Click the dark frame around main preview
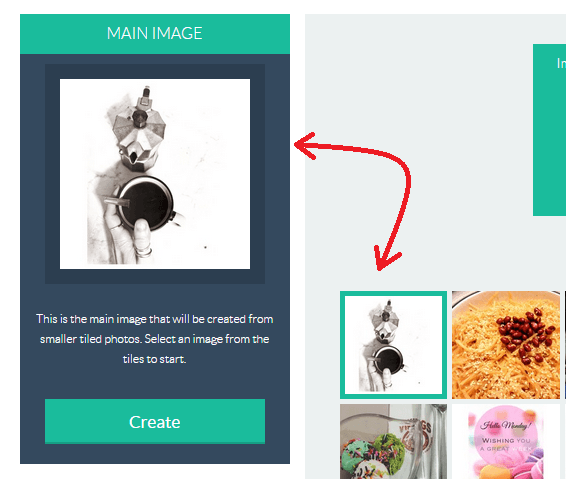566x479 pixels. point(155,71)
